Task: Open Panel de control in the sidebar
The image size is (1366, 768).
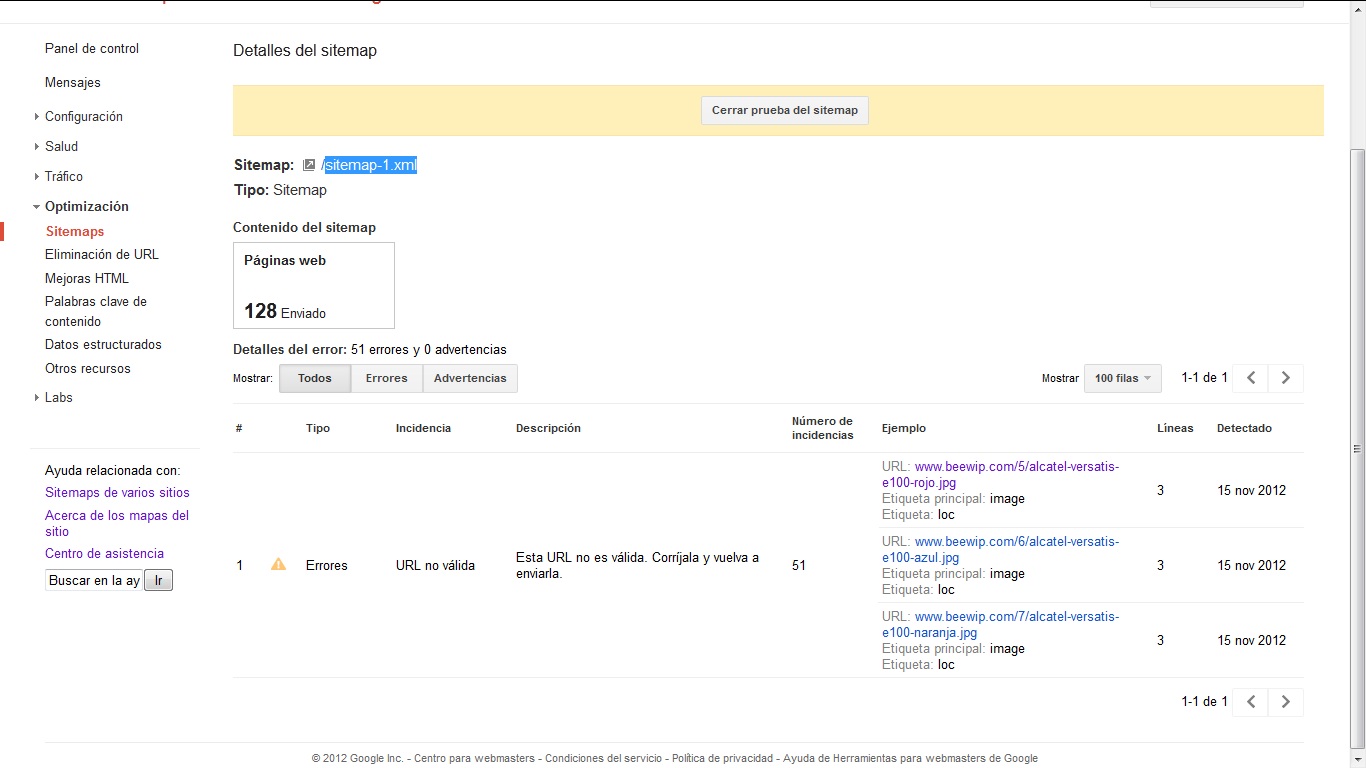Action: [92, 49]
